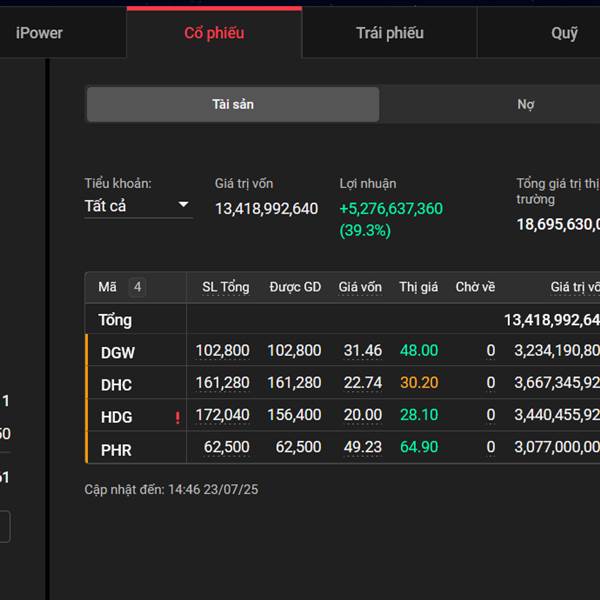600x600 pixels.
Task: Select the DGW stock row
Action: 342,351
